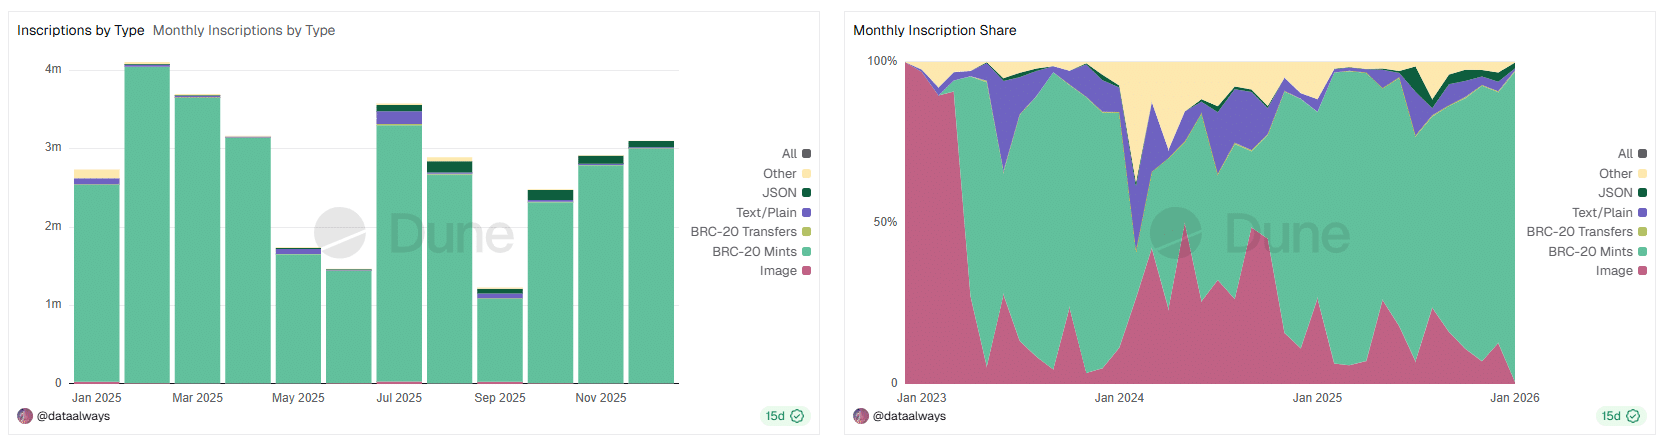Open the Monthly Inscription Share title
1680x446 pixels.
[x=934, y=31]
